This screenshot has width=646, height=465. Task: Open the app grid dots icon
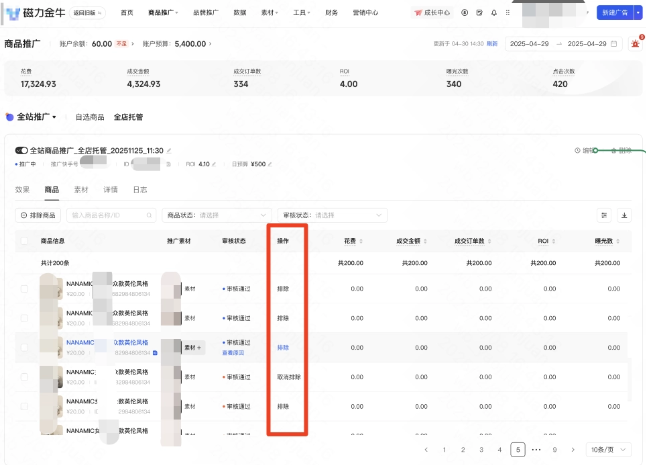coord(508,13)
